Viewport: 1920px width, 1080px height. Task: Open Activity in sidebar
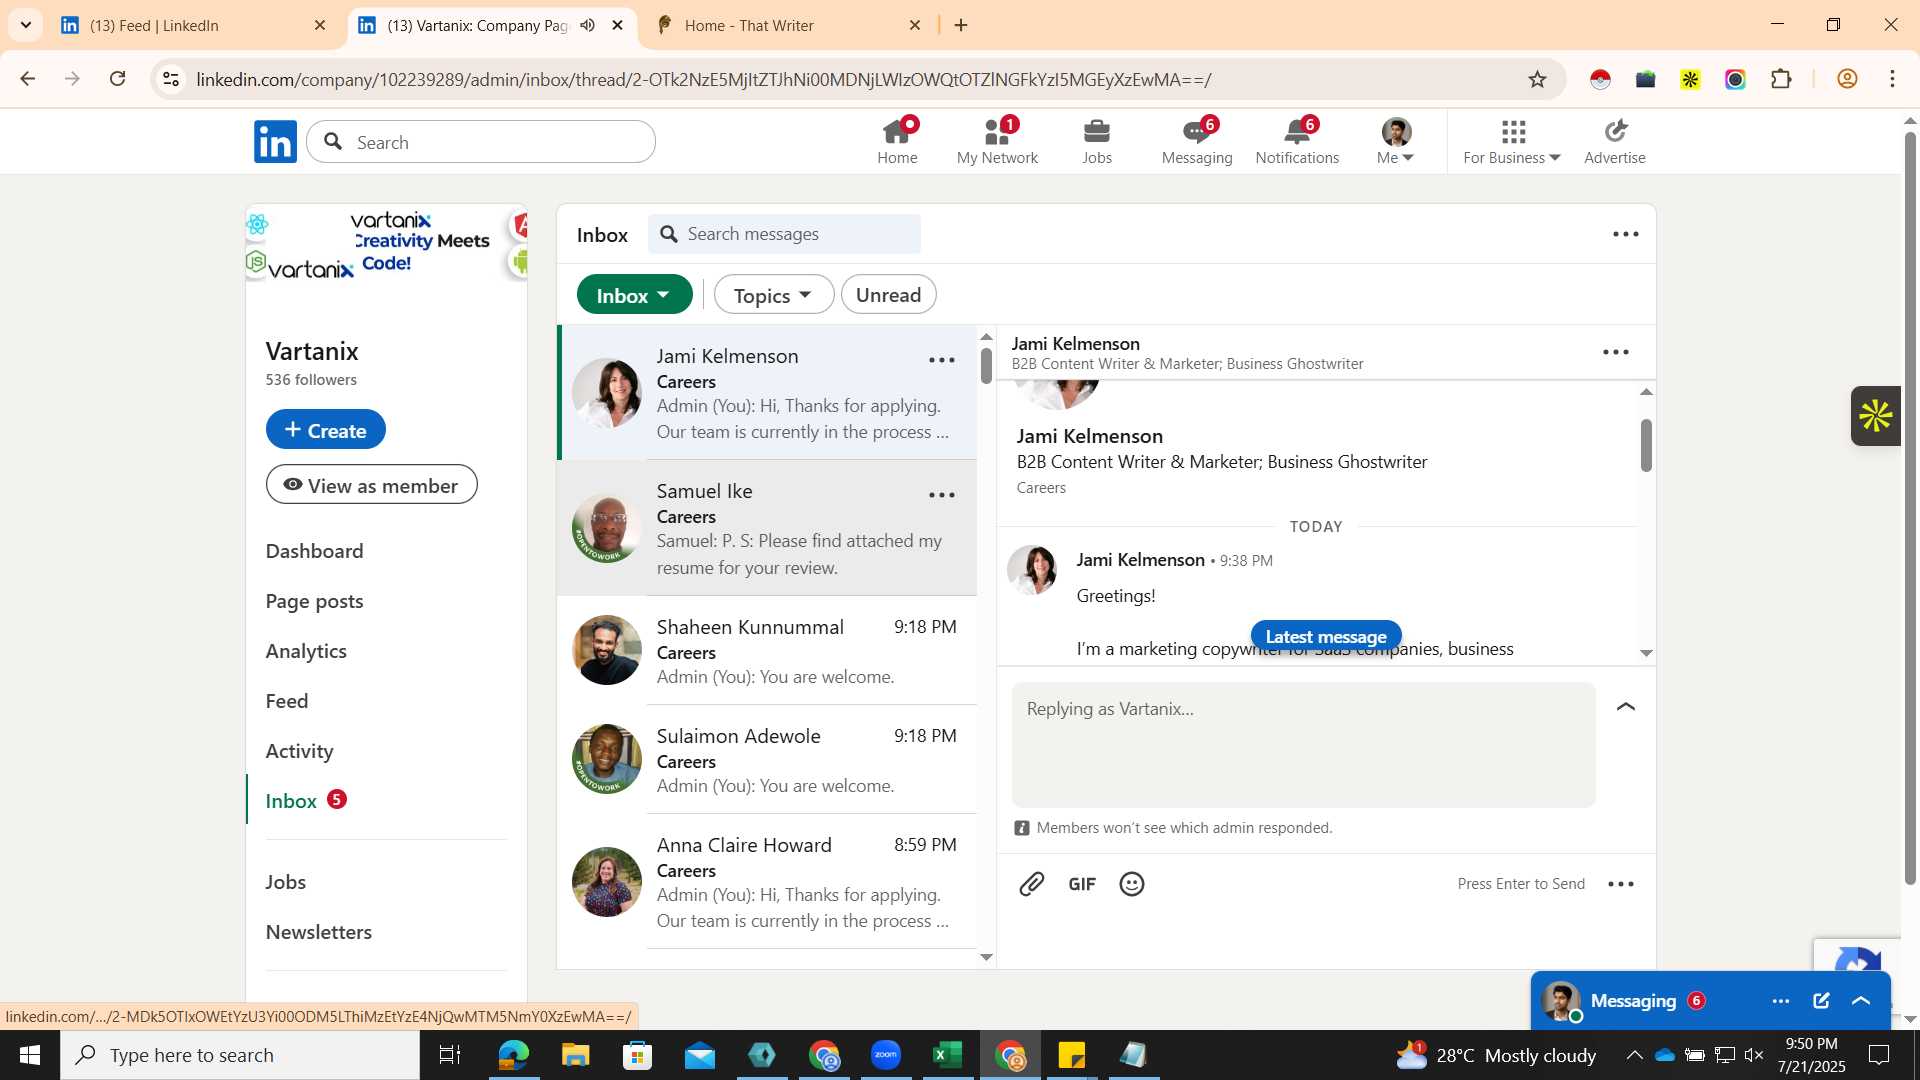click(299, 751)
